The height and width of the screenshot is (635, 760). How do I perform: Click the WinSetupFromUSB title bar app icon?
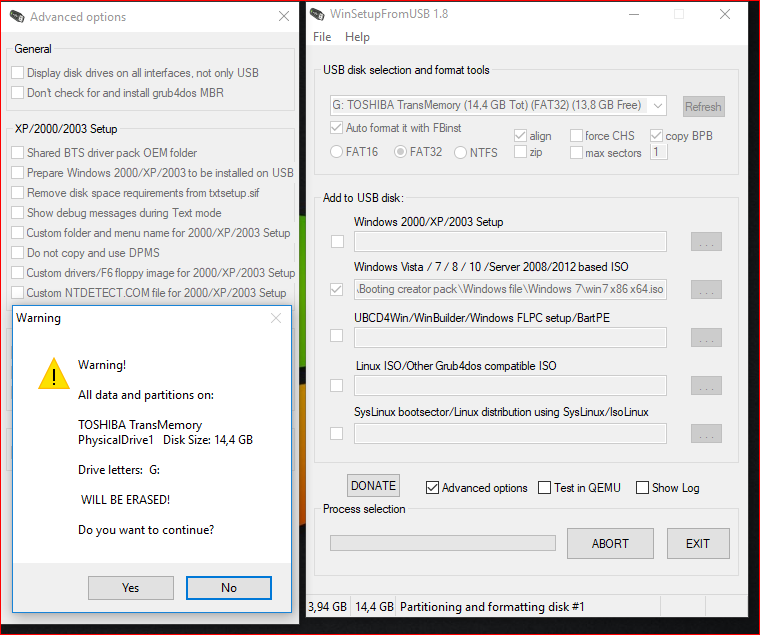[x=317, y=14]
